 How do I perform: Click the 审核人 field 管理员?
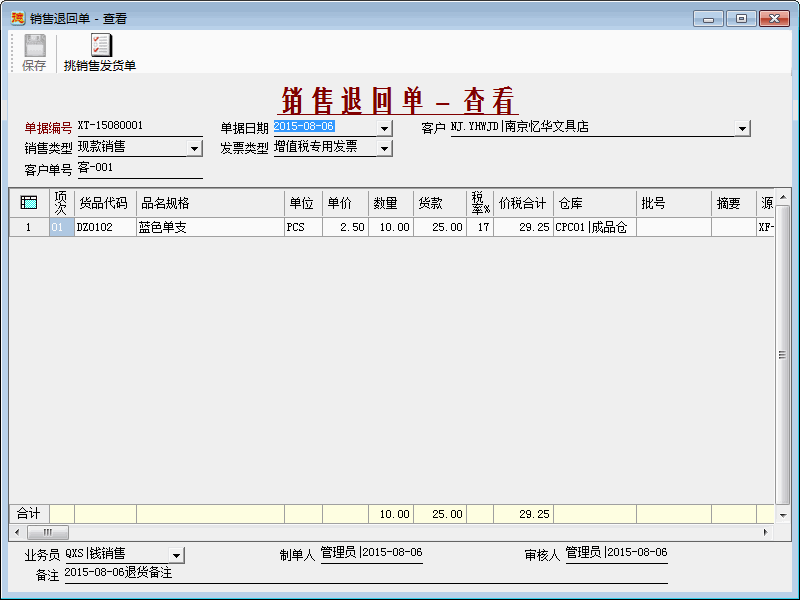616,553
